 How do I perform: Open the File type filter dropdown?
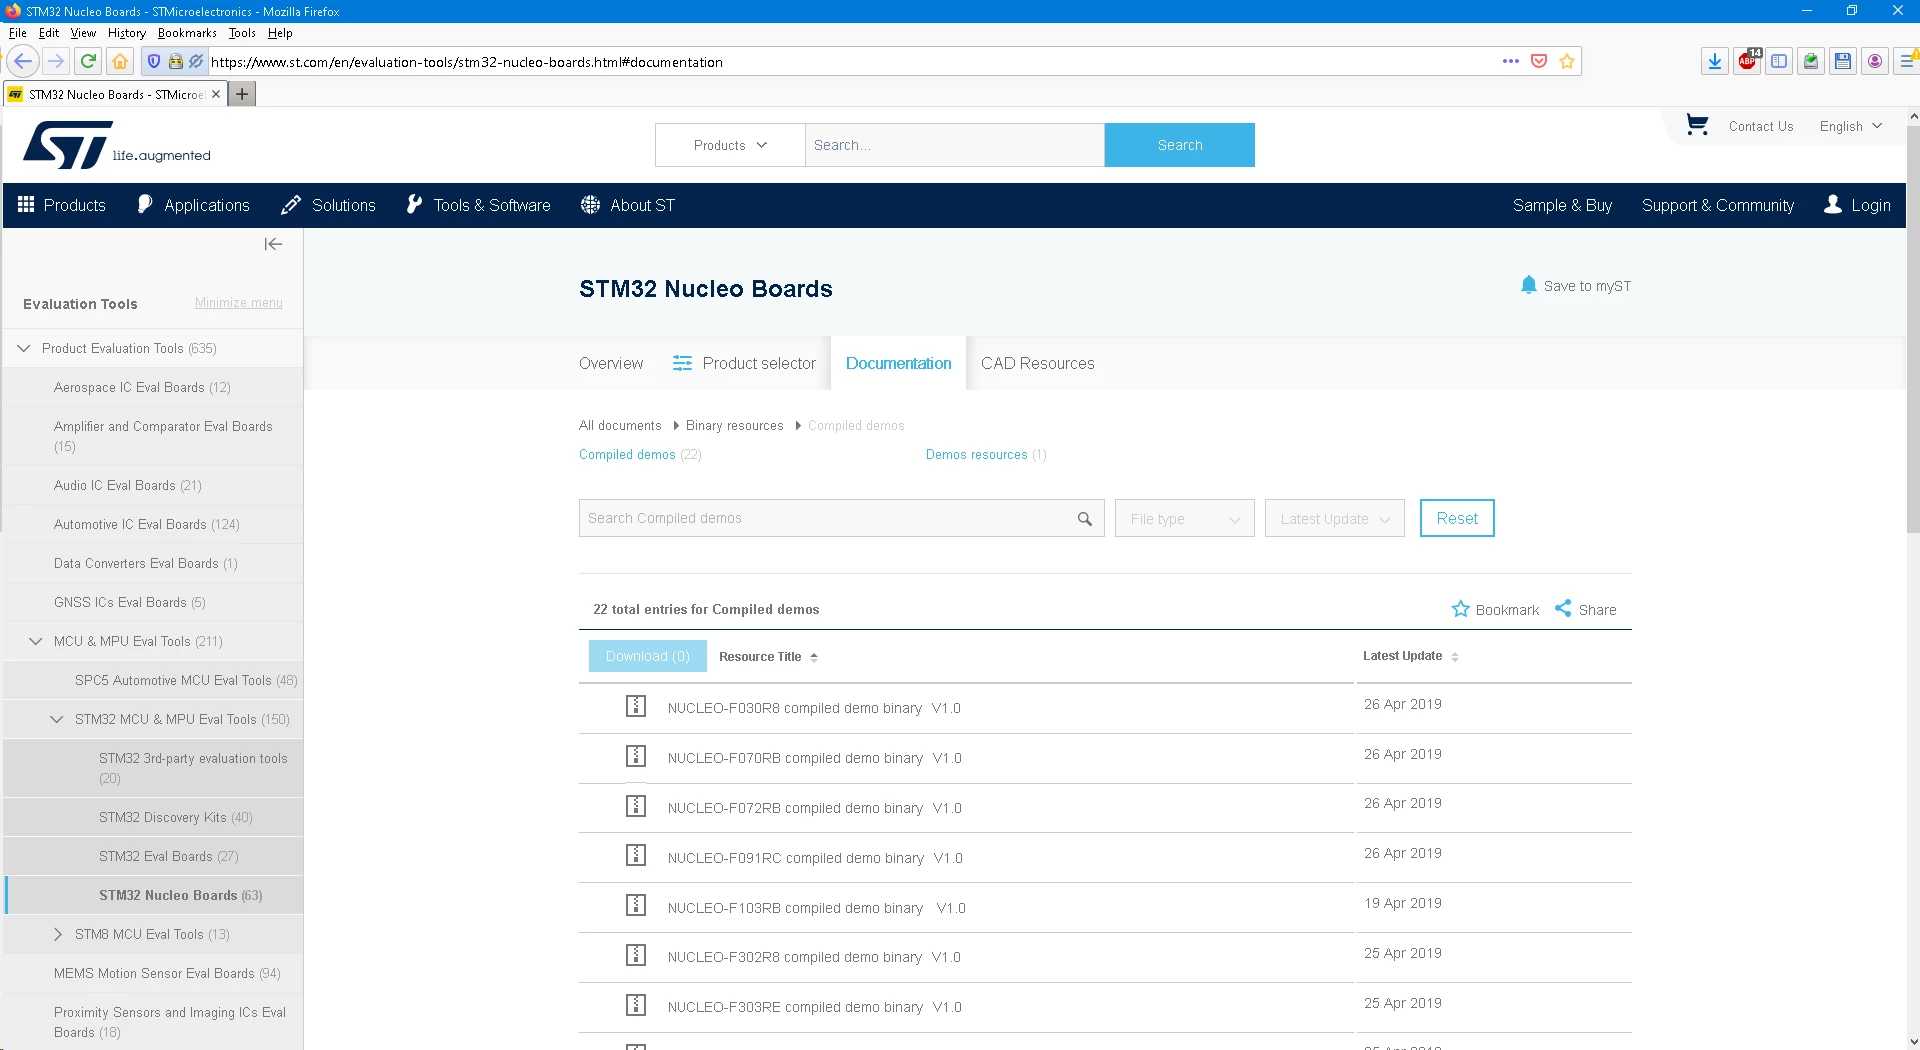tap(1185, 518)
